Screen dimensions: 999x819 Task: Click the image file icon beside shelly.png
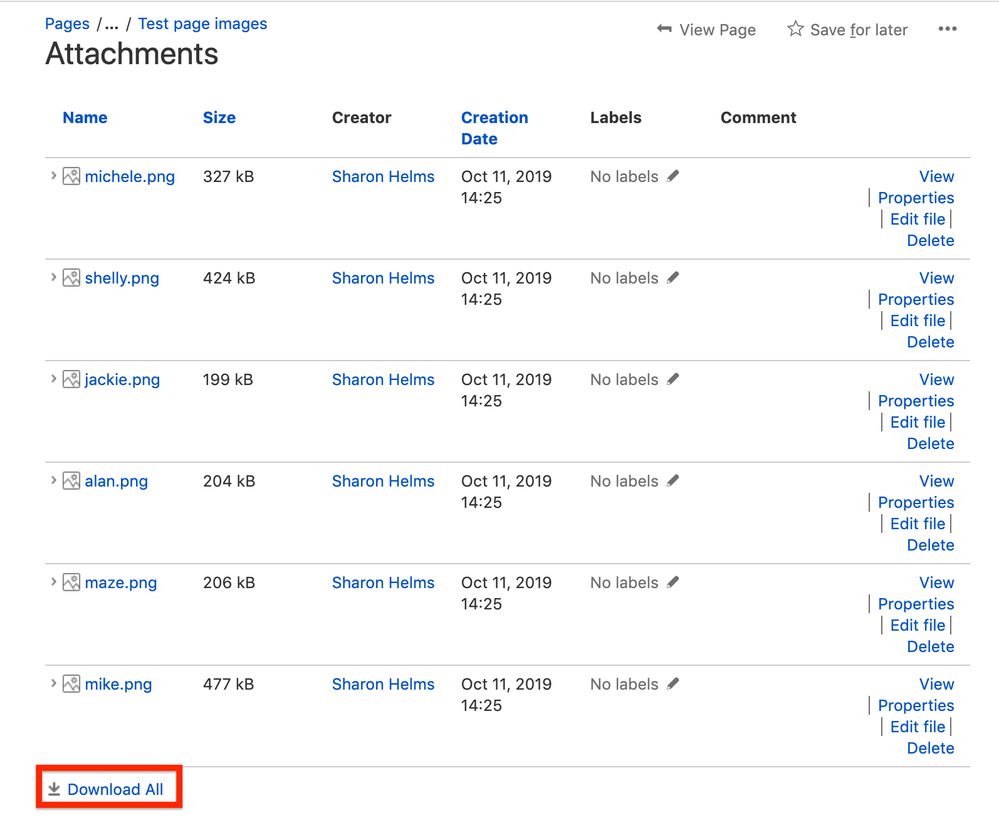(x=71, y=278)
